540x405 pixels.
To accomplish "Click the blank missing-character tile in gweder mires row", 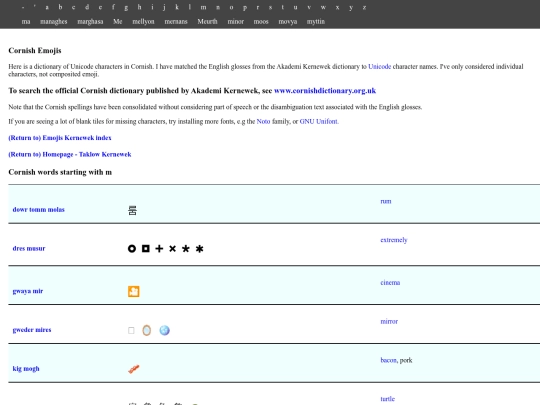I will 131,331.
